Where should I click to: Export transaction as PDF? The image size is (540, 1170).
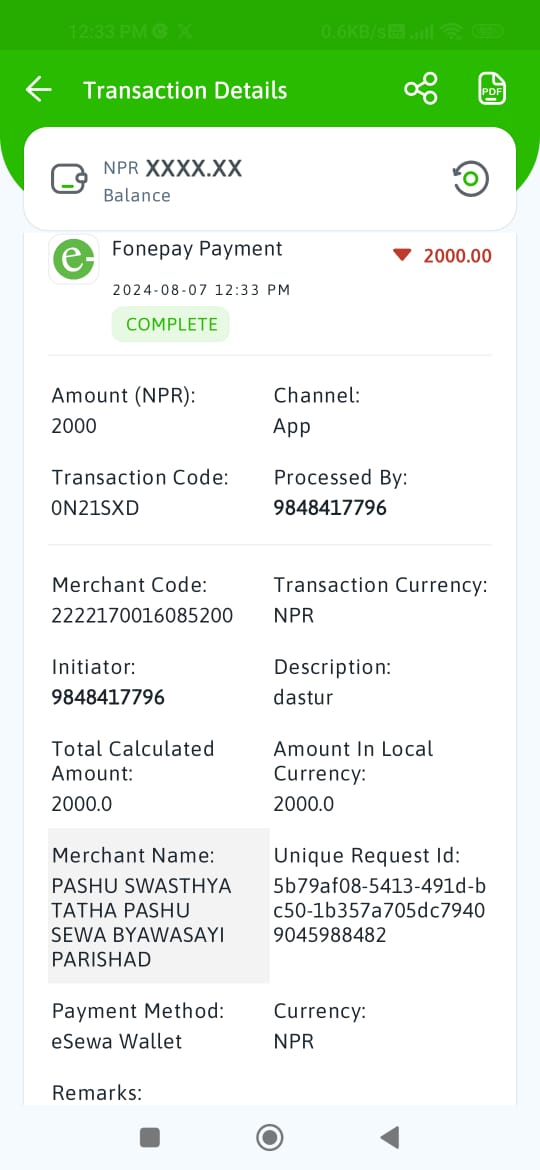pyautogui.click(x=492, y=89)
